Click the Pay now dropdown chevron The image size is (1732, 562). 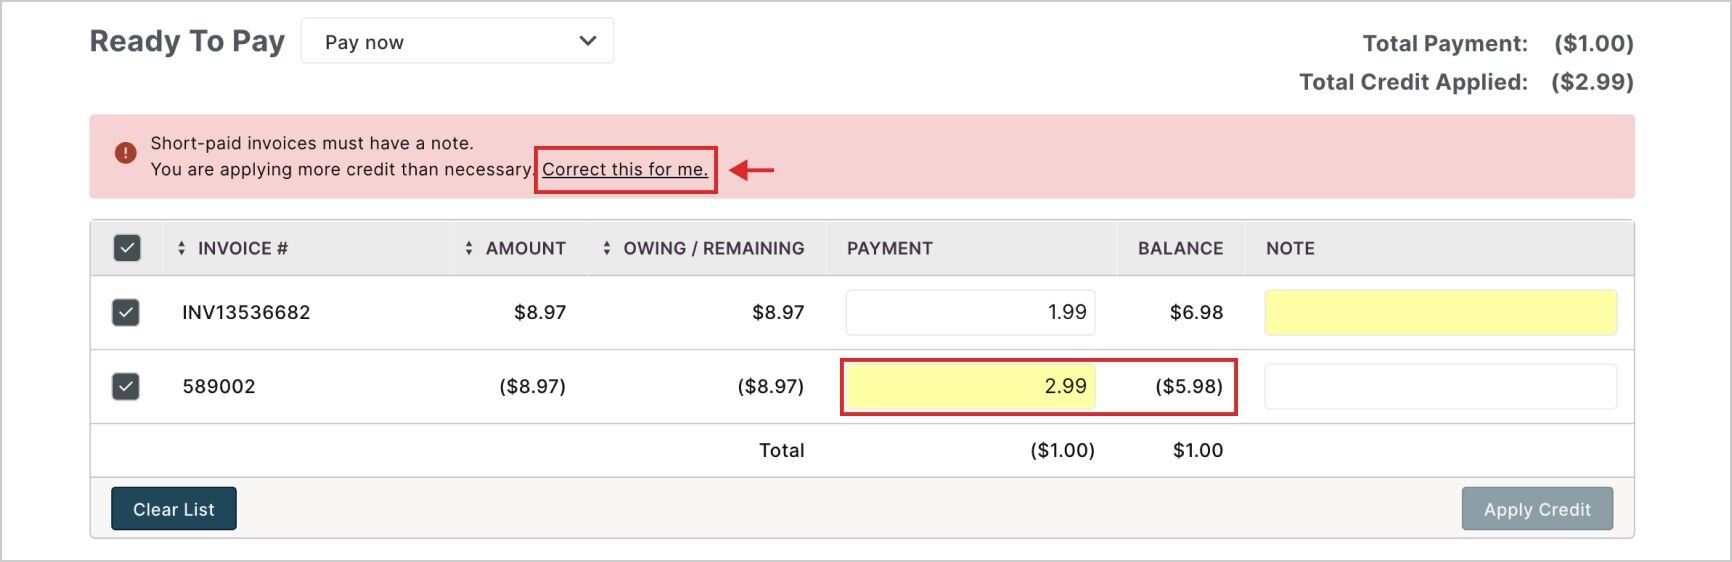[x=588, y=42]
